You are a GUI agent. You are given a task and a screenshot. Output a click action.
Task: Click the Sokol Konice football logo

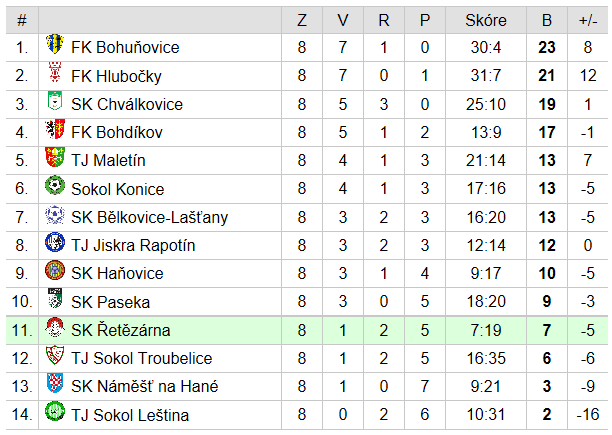tap(55, 185)
